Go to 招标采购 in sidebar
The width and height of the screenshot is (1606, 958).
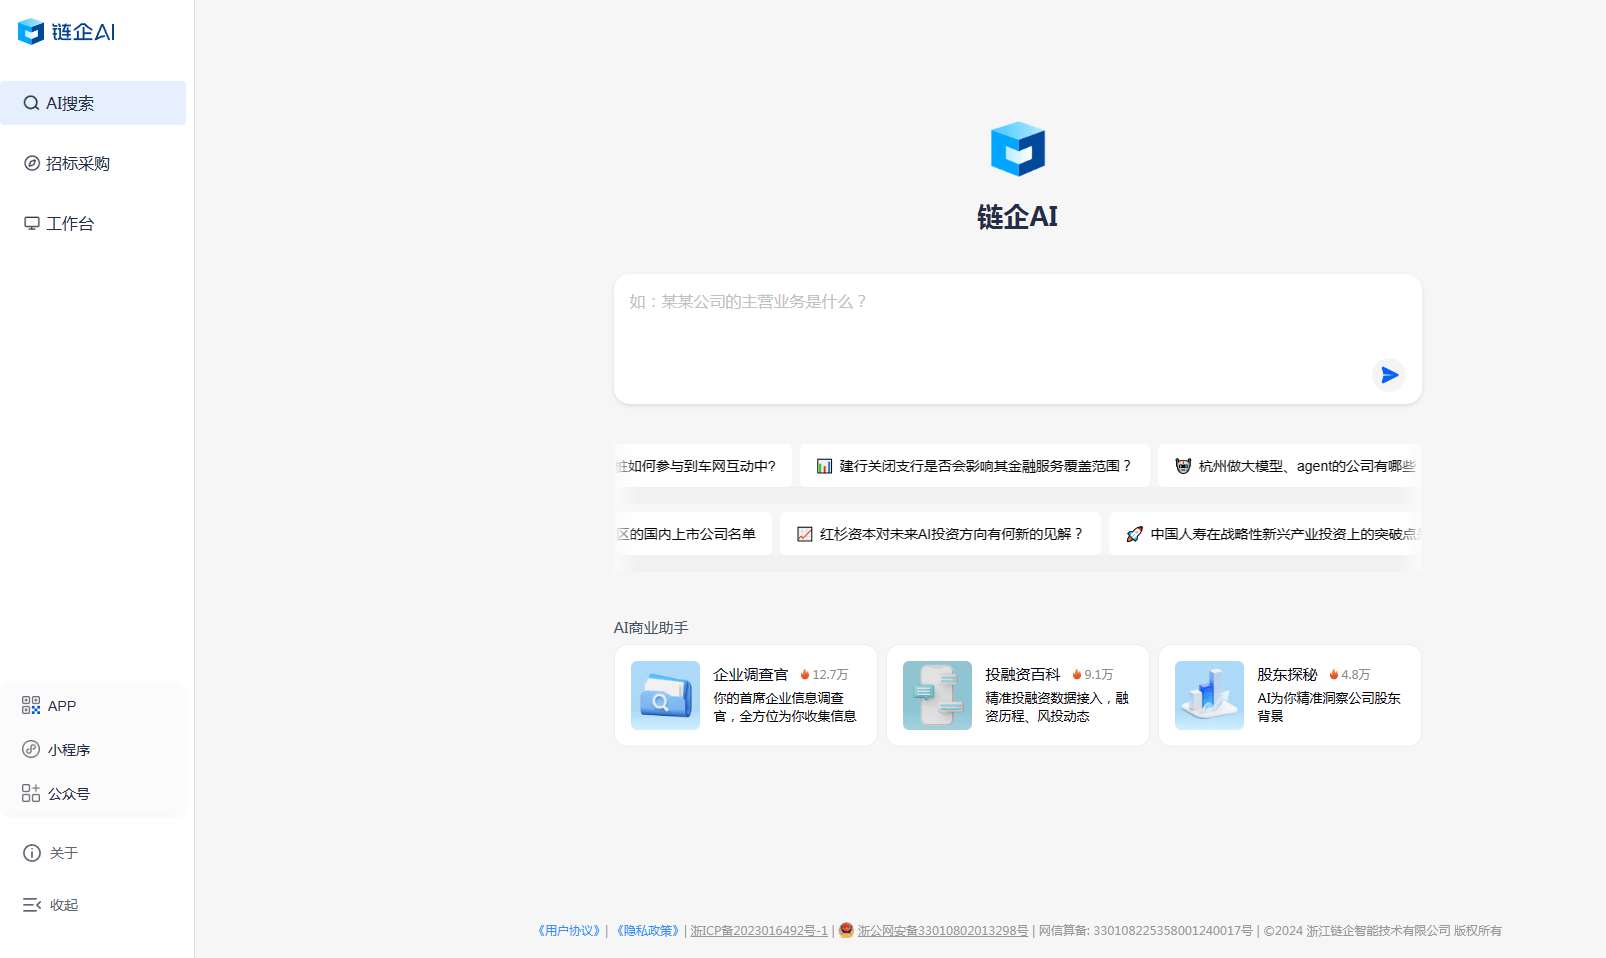point(93,163)
